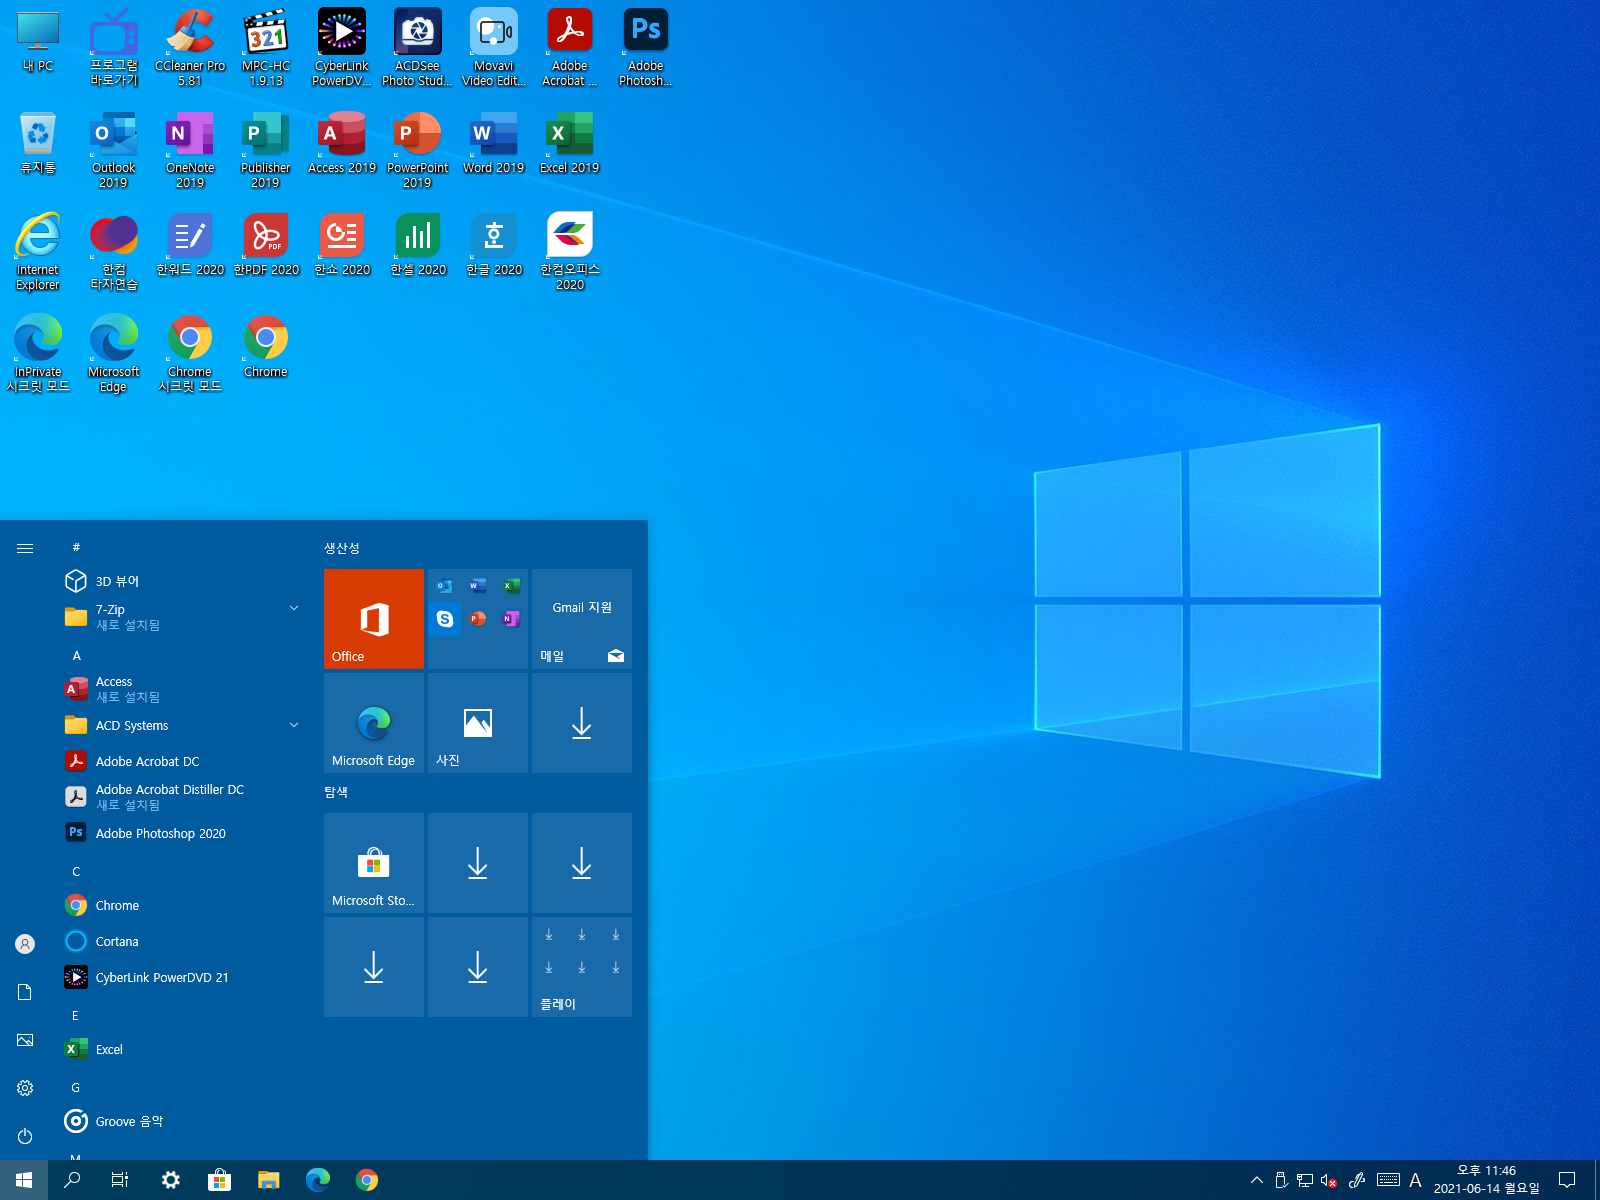The image size is (1600, 1200).
Task: Toggle the muted volume tray icon
Action: click(1329, 1180)
